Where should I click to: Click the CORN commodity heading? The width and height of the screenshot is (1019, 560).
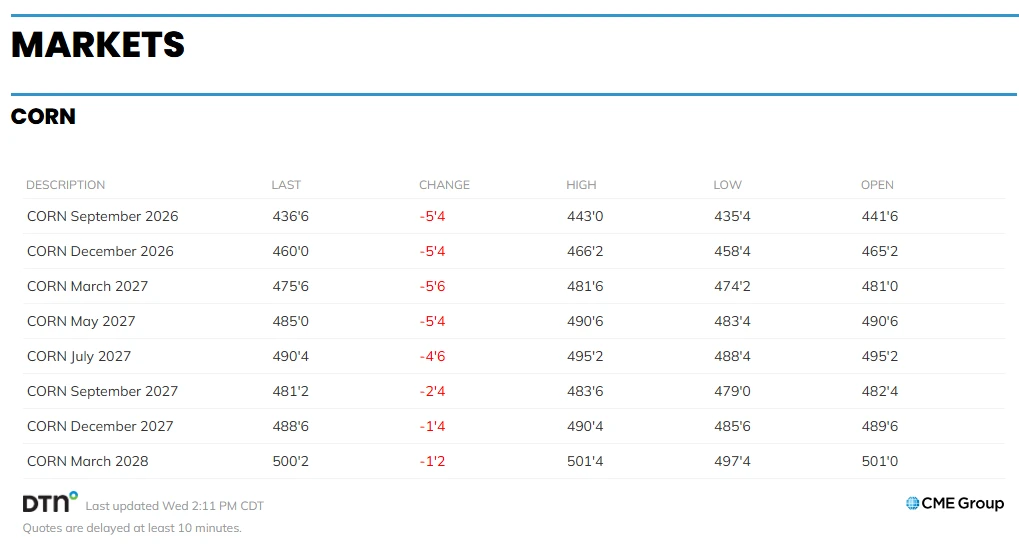[44, 117]
